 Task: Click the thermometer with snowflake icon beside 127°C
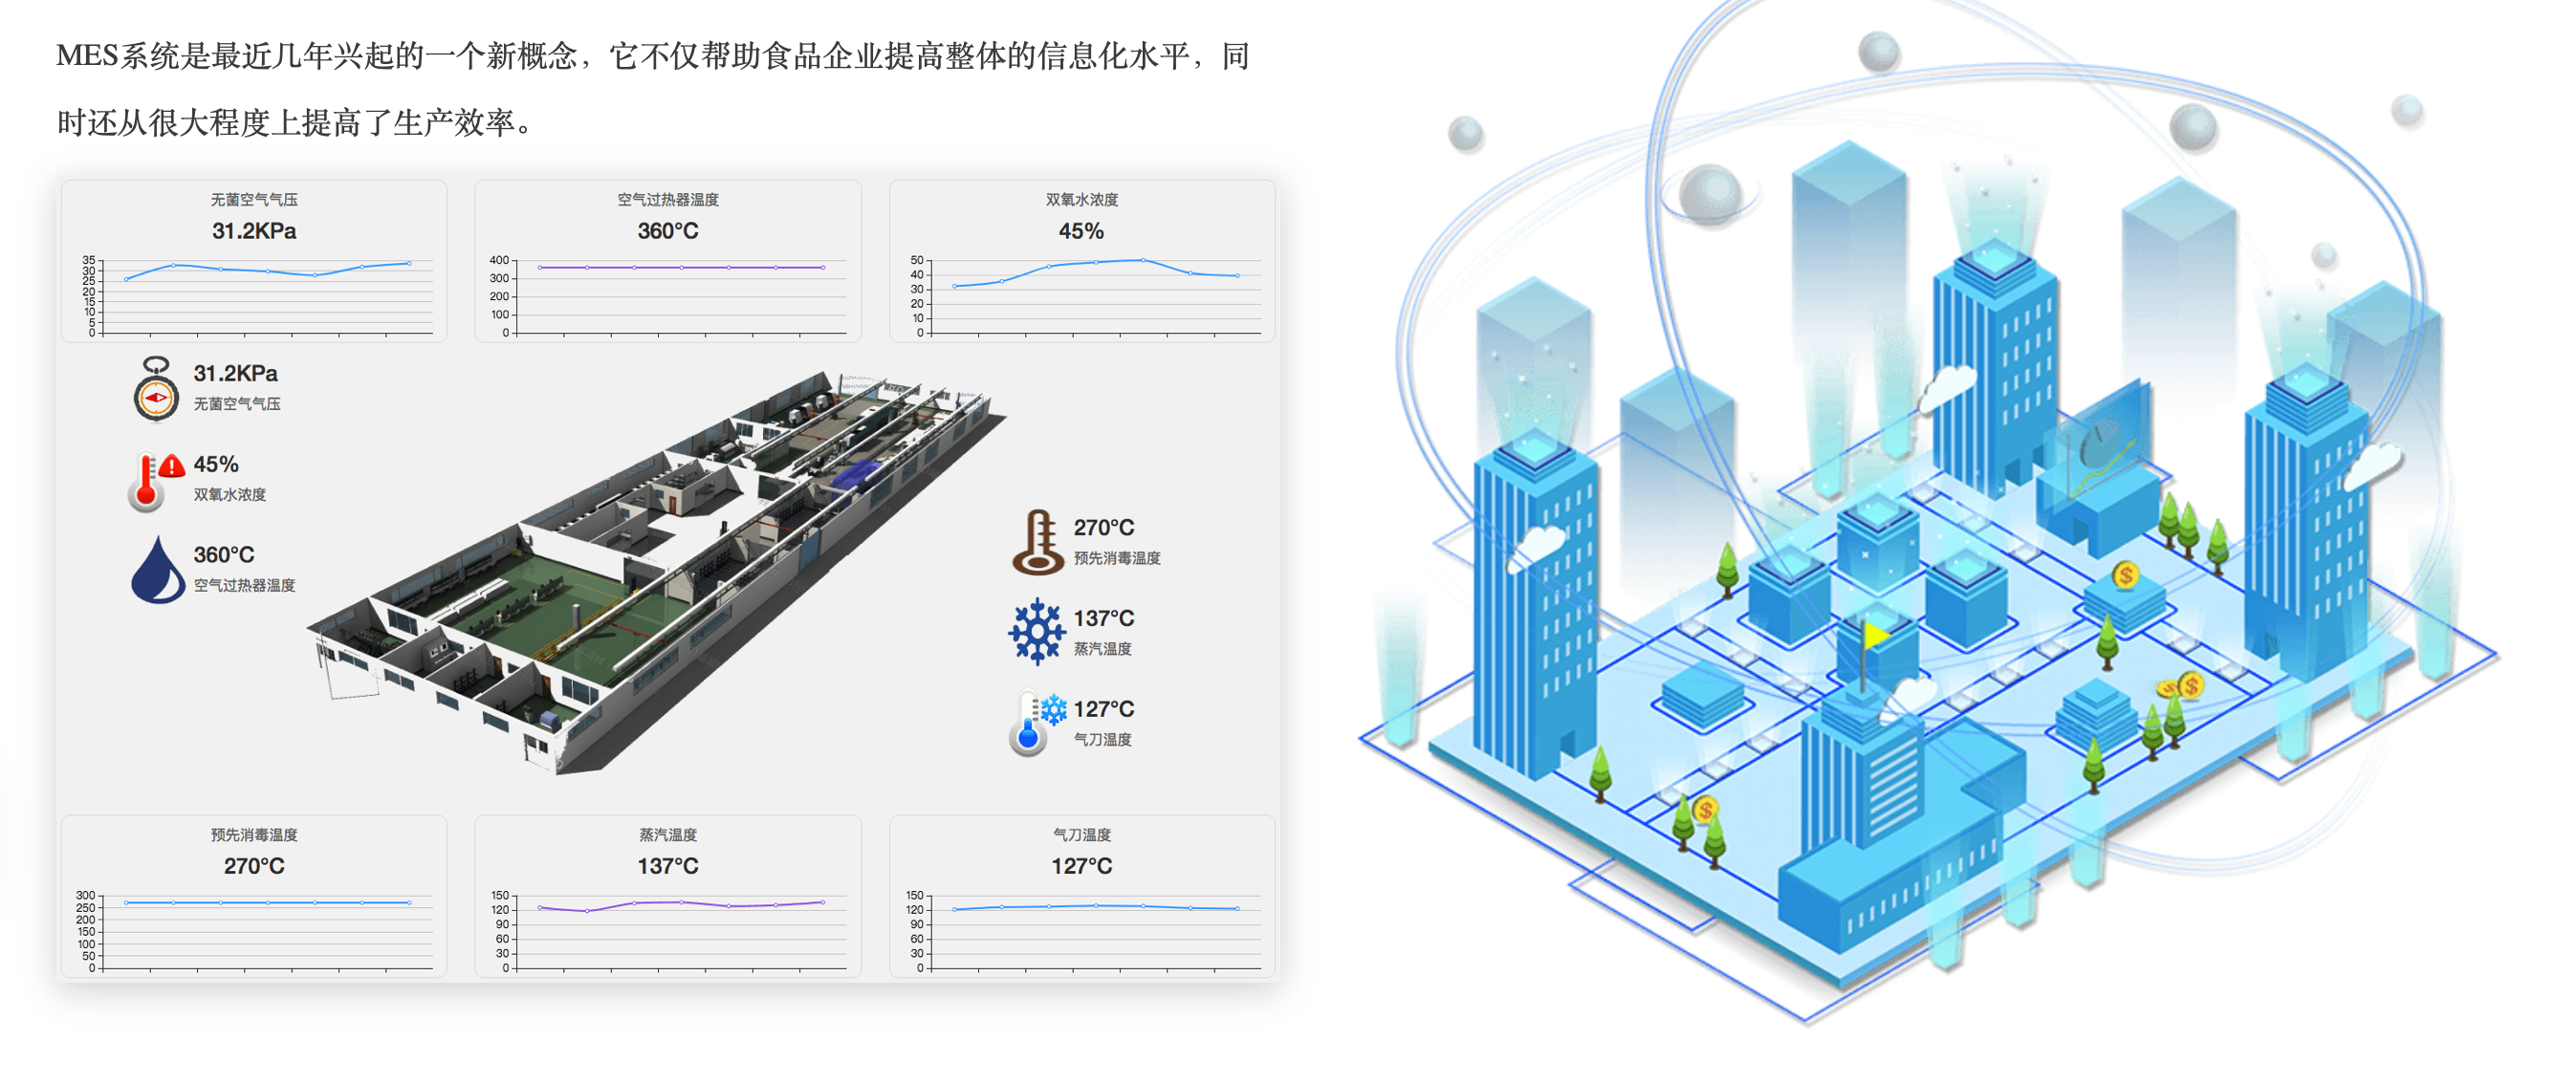point(1030,724)
